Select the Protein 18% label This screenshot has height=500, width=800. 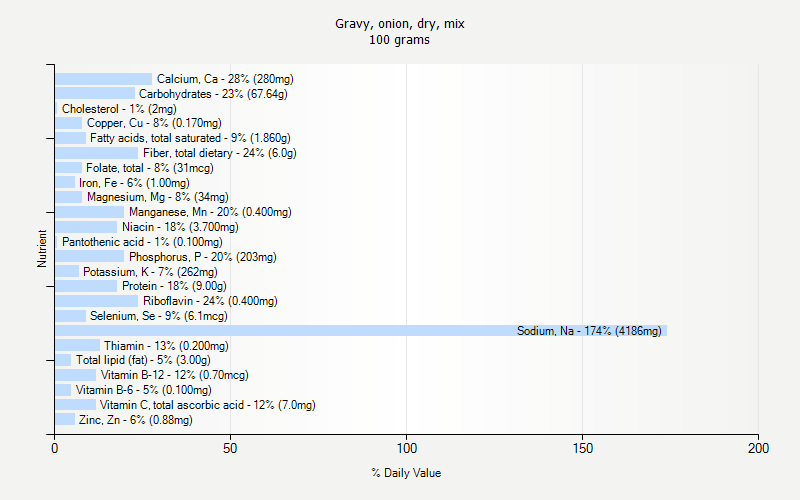(x=174, y=286)
